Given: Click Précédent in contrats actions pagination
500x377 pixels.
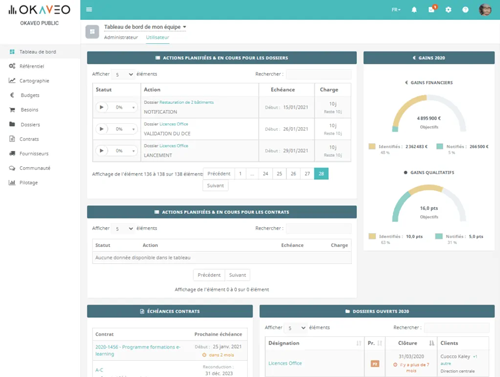Looking at the screenshot, I should pyautogui.click(x=209, y=275).
